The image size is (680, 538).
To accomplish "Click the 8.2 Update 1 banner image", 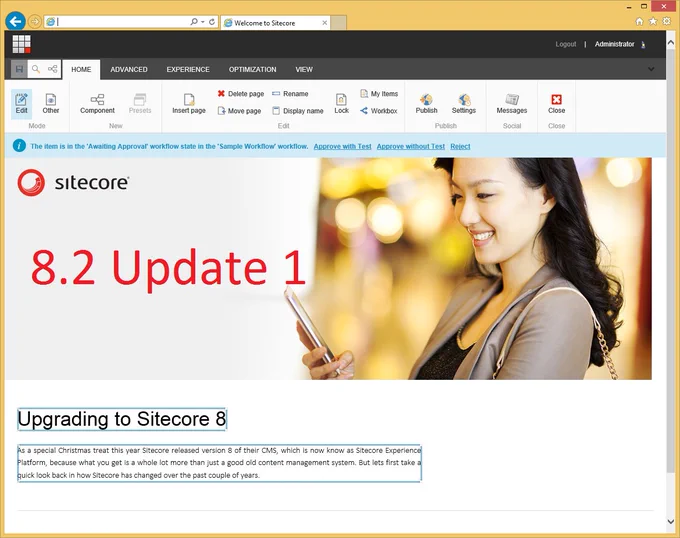I will tap(328, 269).
